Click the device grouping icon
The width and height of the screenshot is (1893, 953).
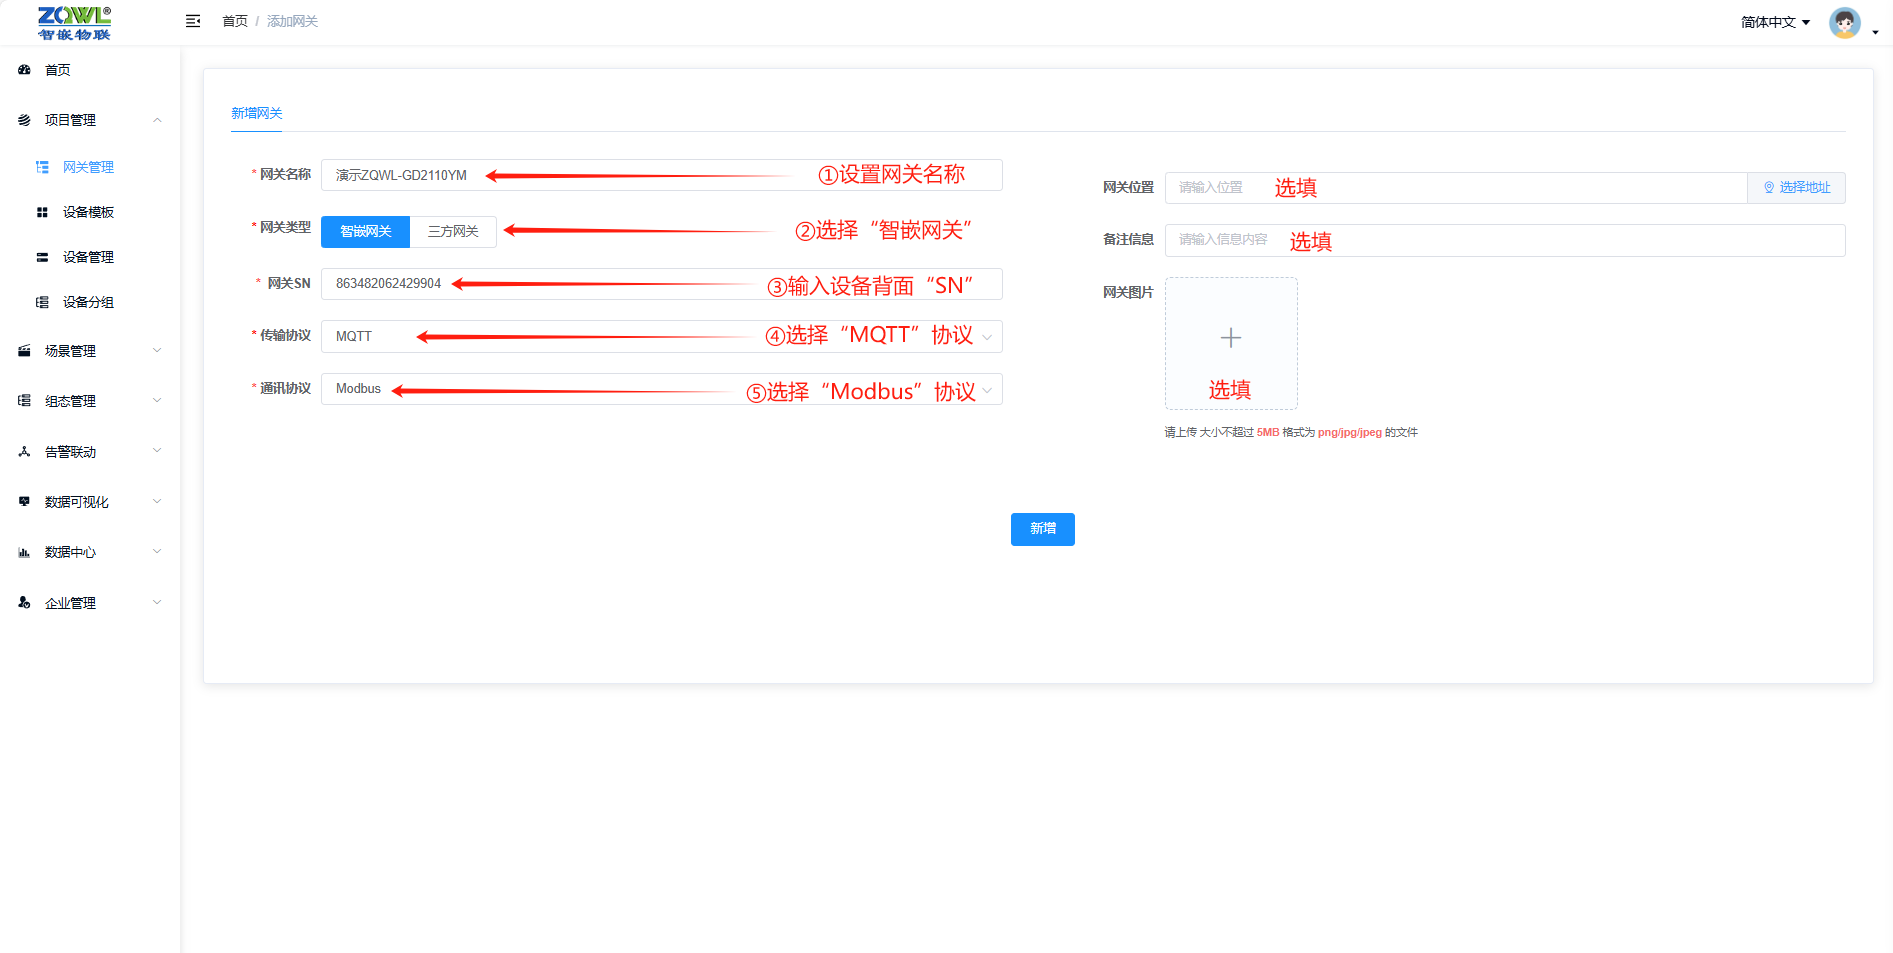pos(42,302)
